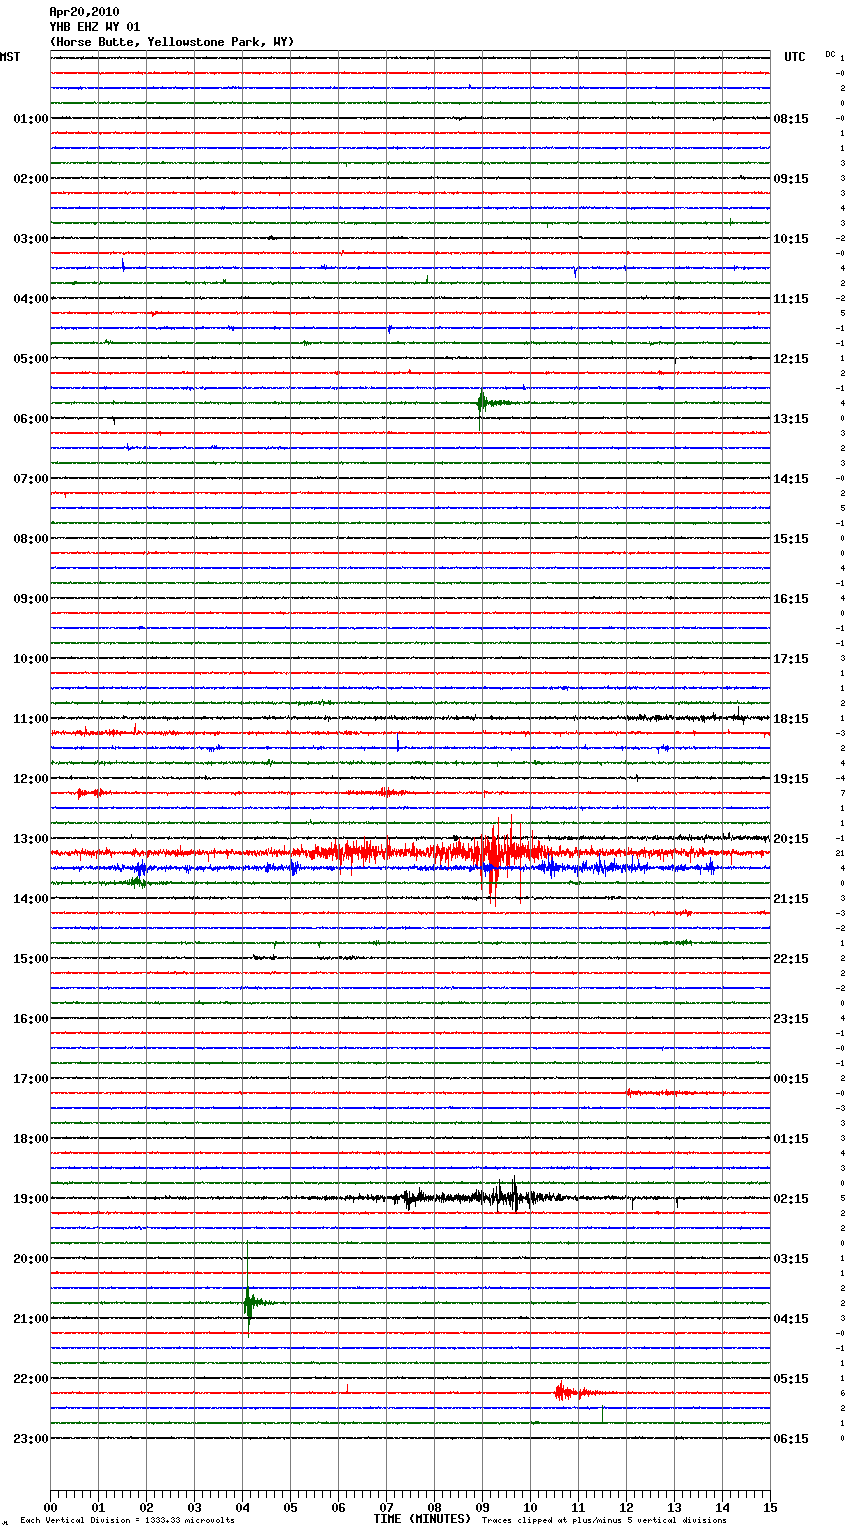Image resolution: width=850 pixels, height=1534 pixels.
Task: Click the date text "Apr20,2010"
Action: 84,12
